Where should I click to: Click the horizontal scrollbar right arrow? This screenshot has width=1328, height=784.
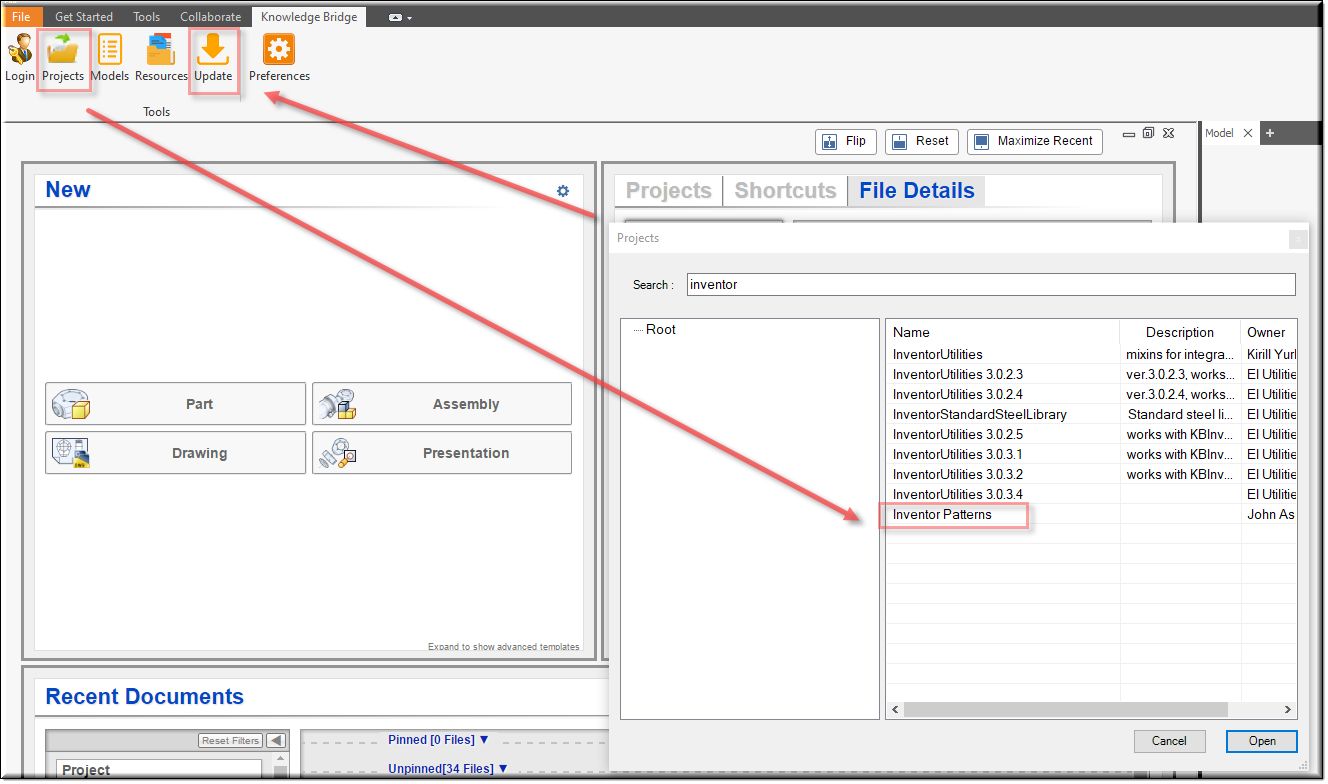pyautogui.click(x=1288, y=710)
